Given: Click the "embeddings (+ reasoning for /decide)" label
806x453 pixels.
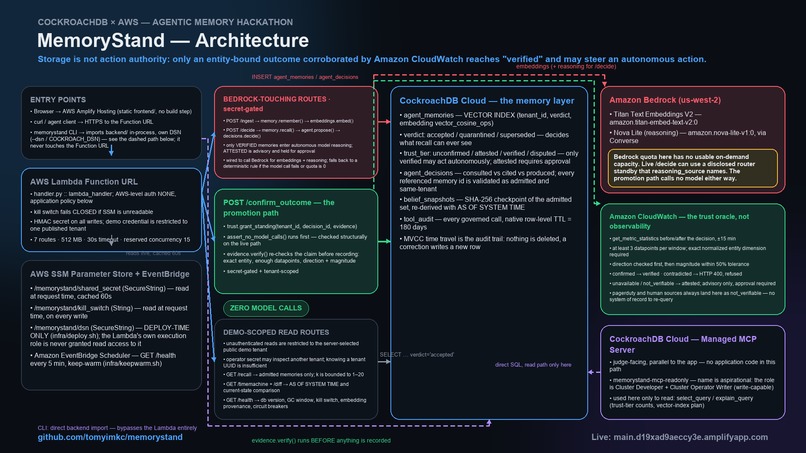Looking at the screenshot, I should pos(566,66).
